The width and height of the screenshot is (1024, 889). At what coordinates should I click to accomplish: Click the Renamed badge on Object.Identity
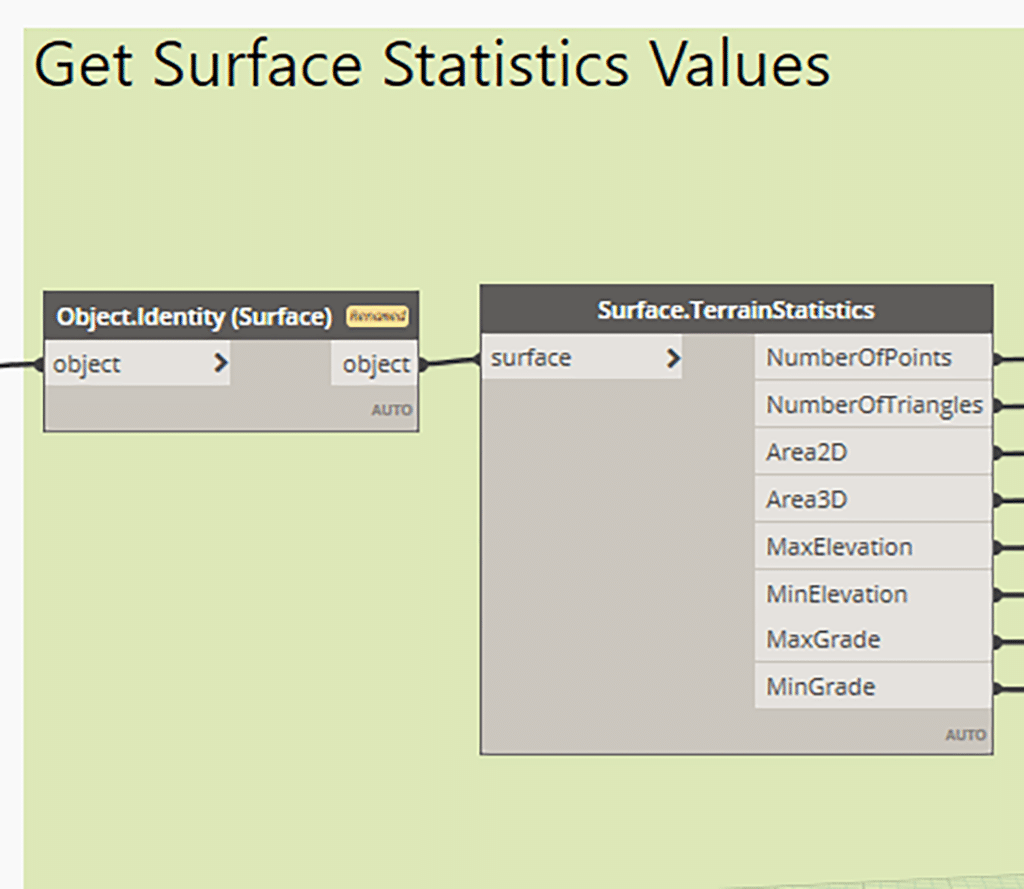tap(377, 317)
